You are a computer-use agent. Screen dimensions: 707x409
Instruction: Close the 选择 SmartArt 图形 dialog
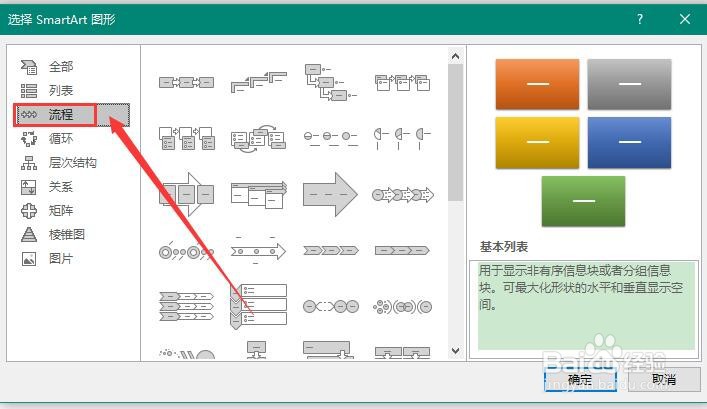pos(684,19)
